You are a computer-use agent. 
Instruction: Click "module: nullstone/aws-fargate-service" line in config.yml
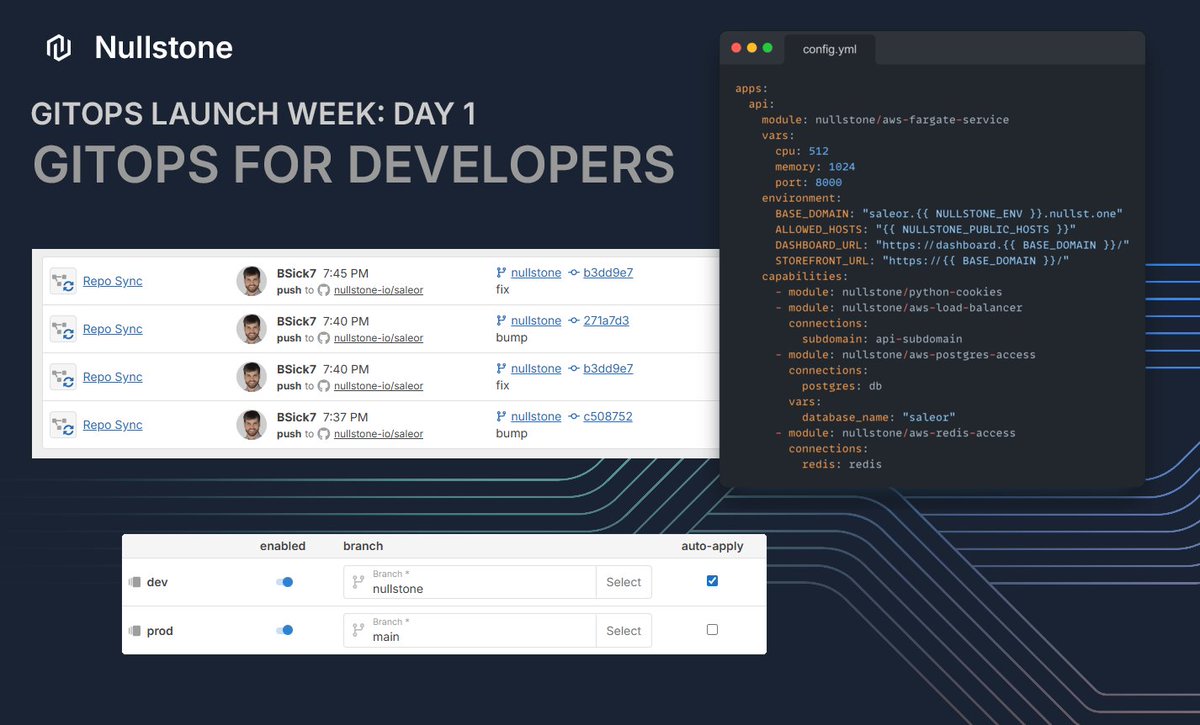[885, 120]
